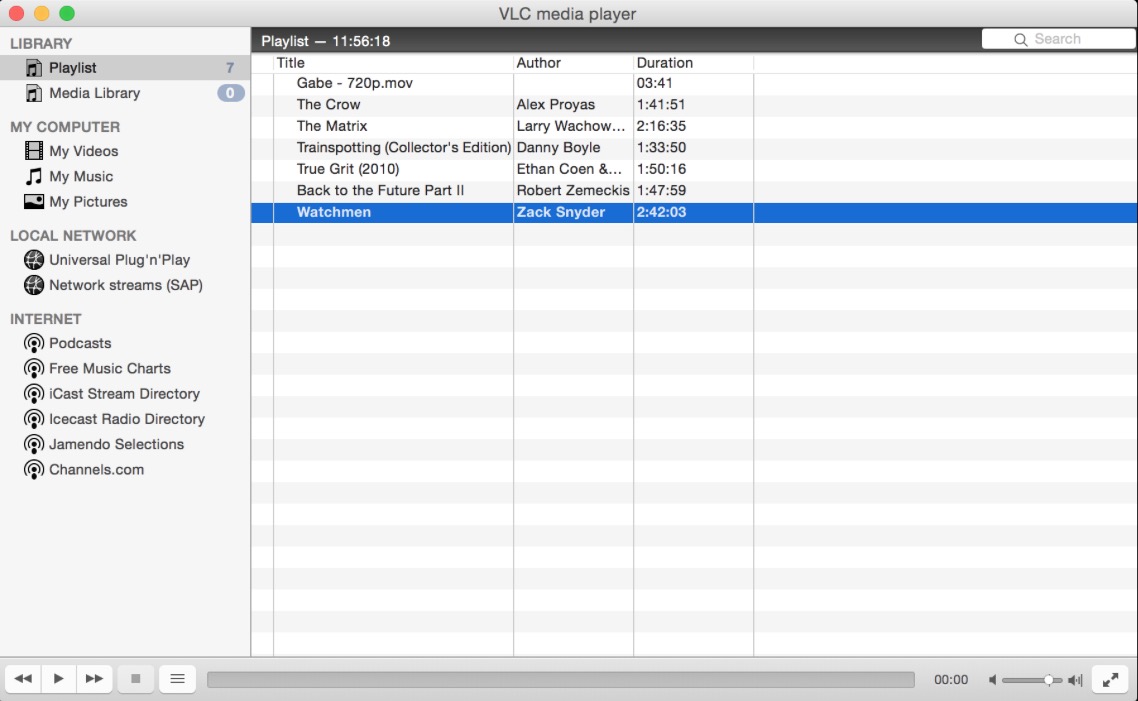Viewport: 1138px width, 701px height.
Task: Stop playback with the stop button
Action: [135, 679]
